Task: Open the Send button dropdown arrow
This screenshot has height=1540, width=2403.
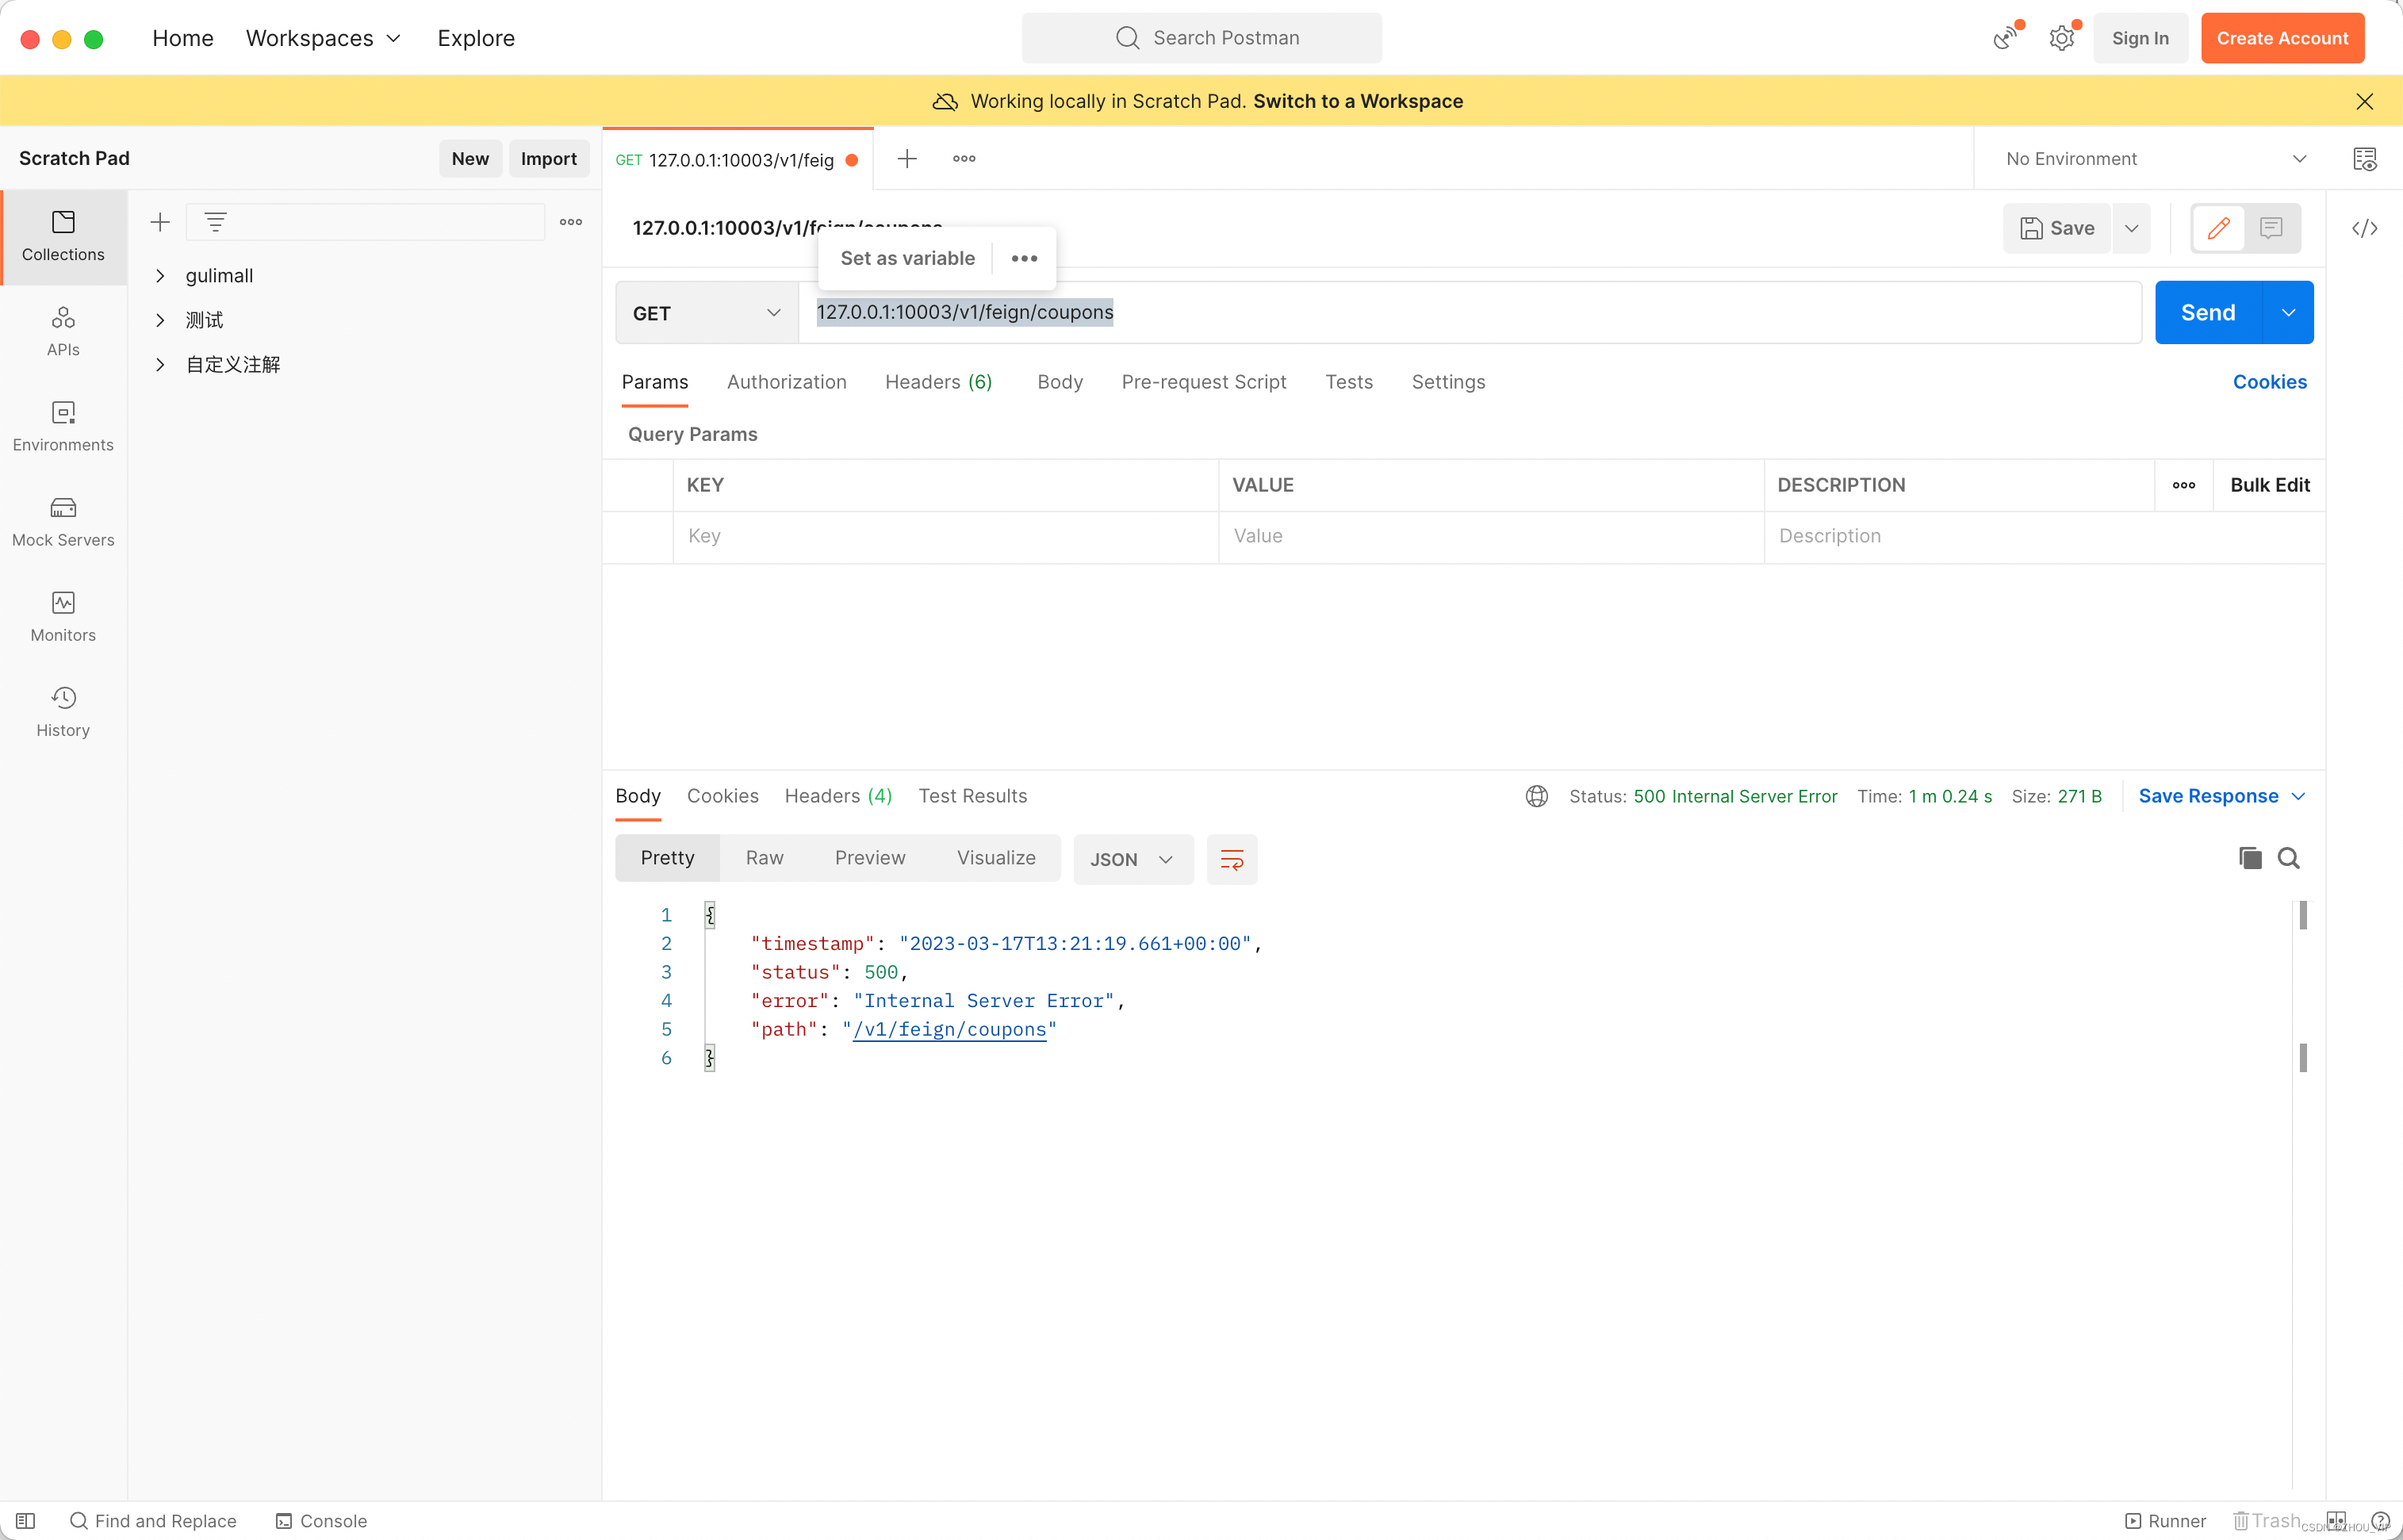Action: [x=2289, y=313]
